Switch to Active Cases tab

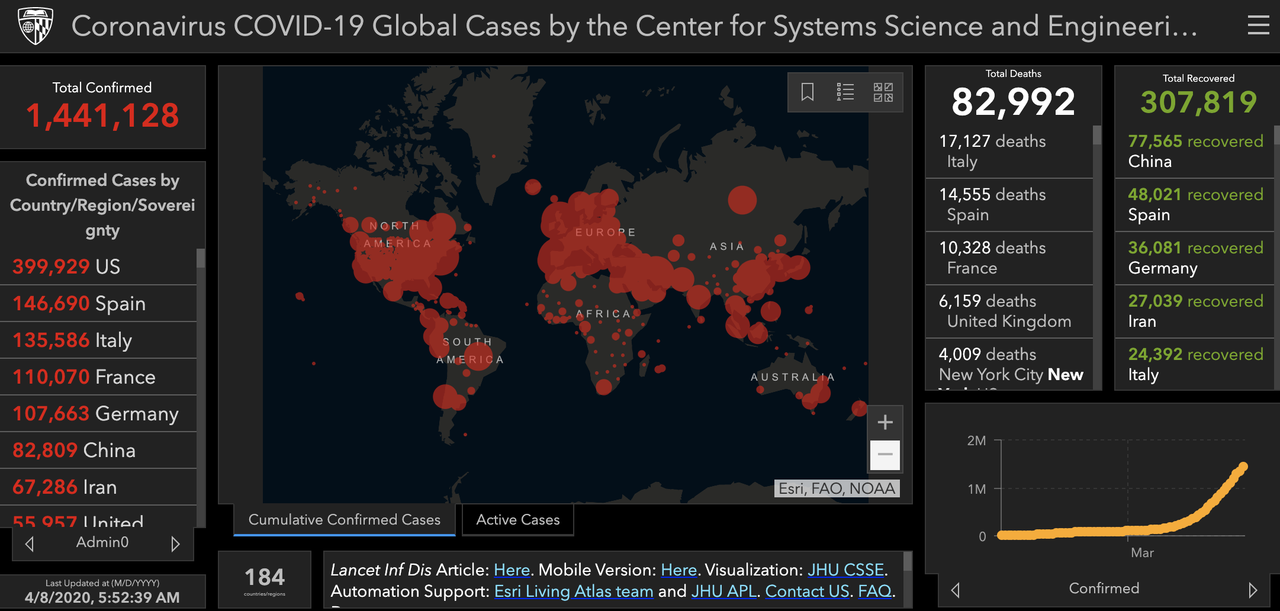(x=518, y=519)
